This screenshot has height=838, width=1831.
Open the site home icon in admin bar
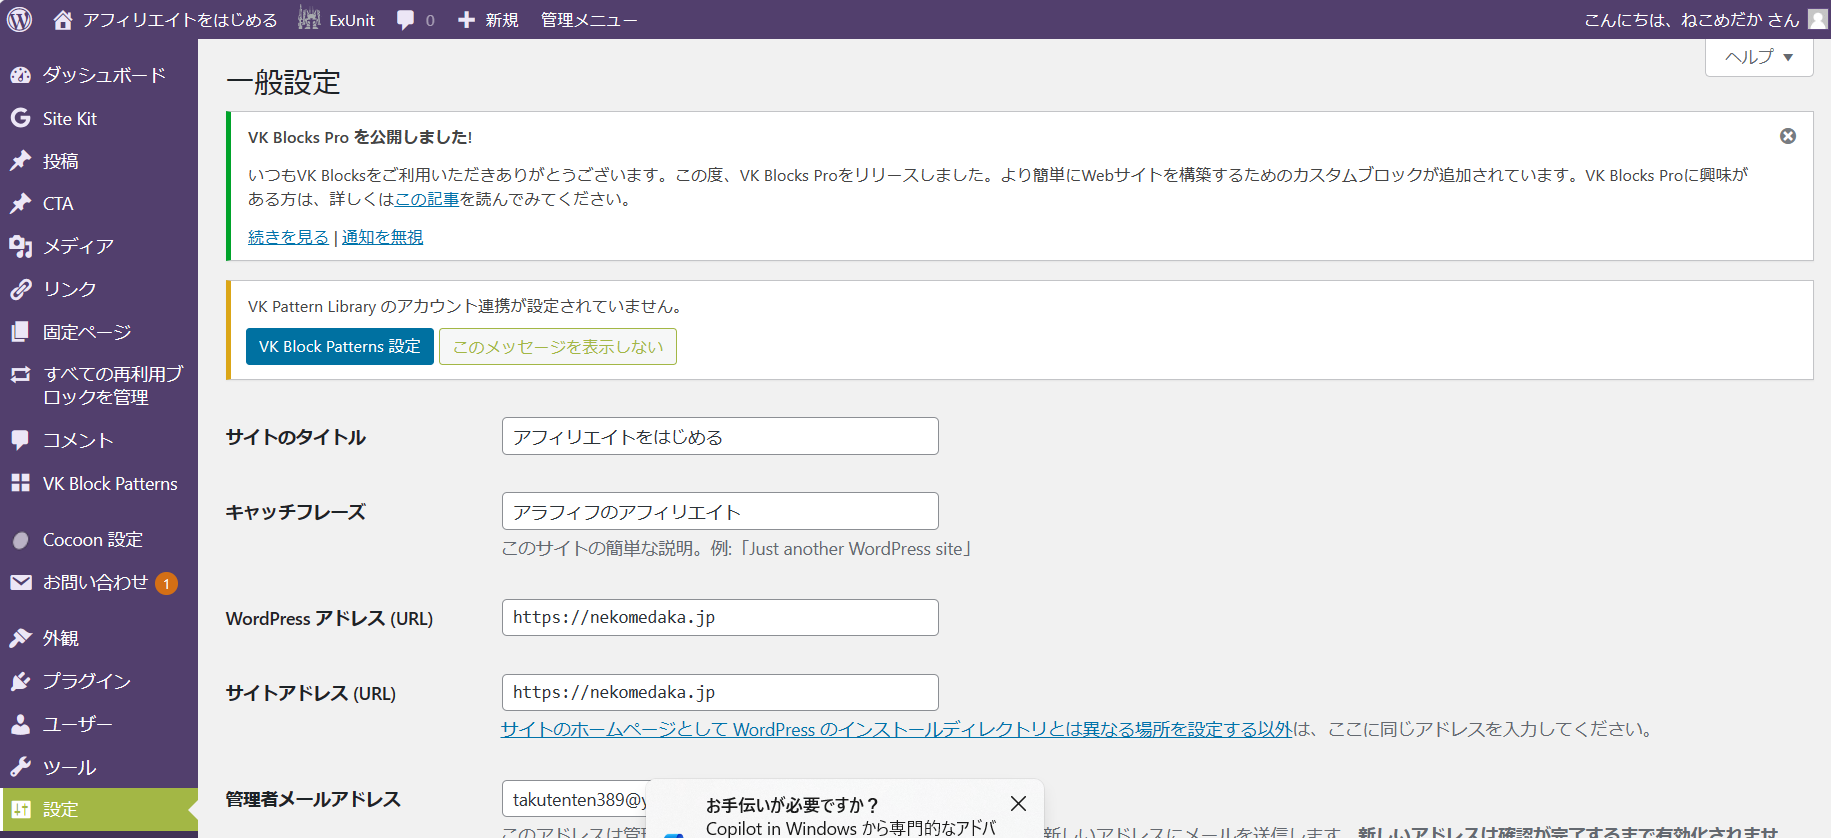tap(63, 20)
